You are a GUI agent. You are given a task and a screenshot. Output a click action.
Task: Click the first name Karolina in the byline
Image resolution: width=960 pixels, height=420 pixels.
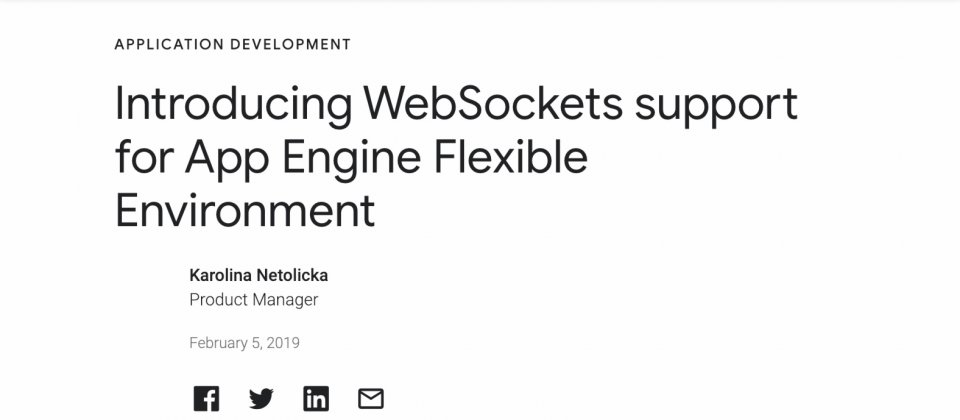(x=220, y=276)
